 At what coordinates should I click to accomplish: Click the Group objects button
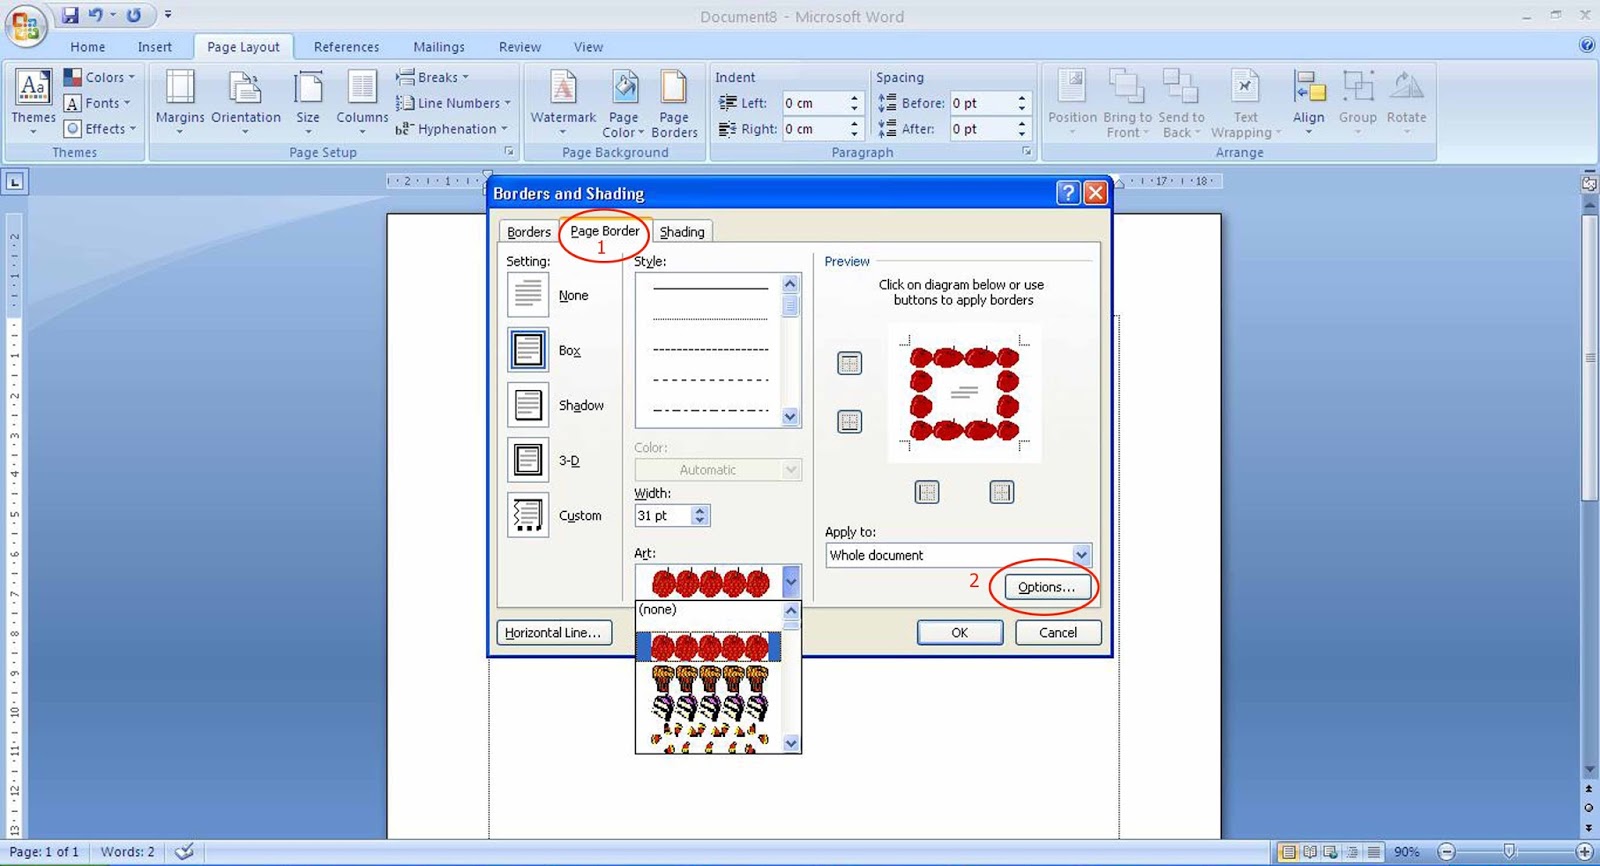1358,102
